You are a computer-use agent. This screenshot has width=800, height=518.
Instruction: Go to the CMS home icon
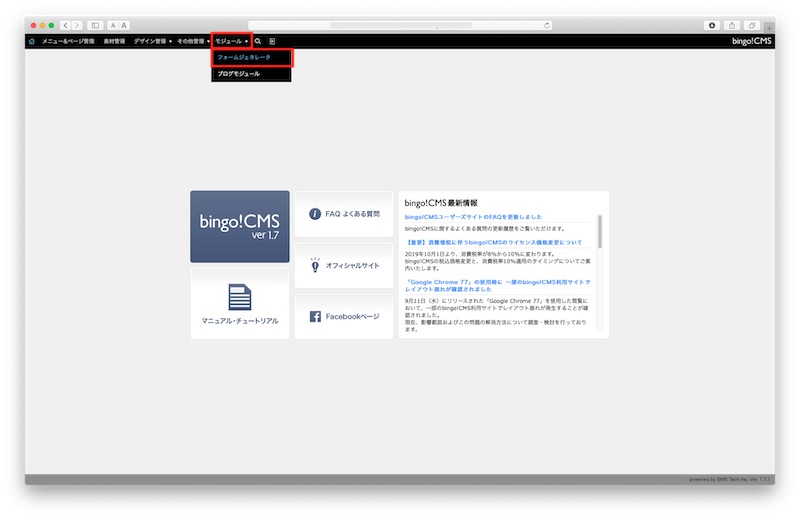pos(32,41)
